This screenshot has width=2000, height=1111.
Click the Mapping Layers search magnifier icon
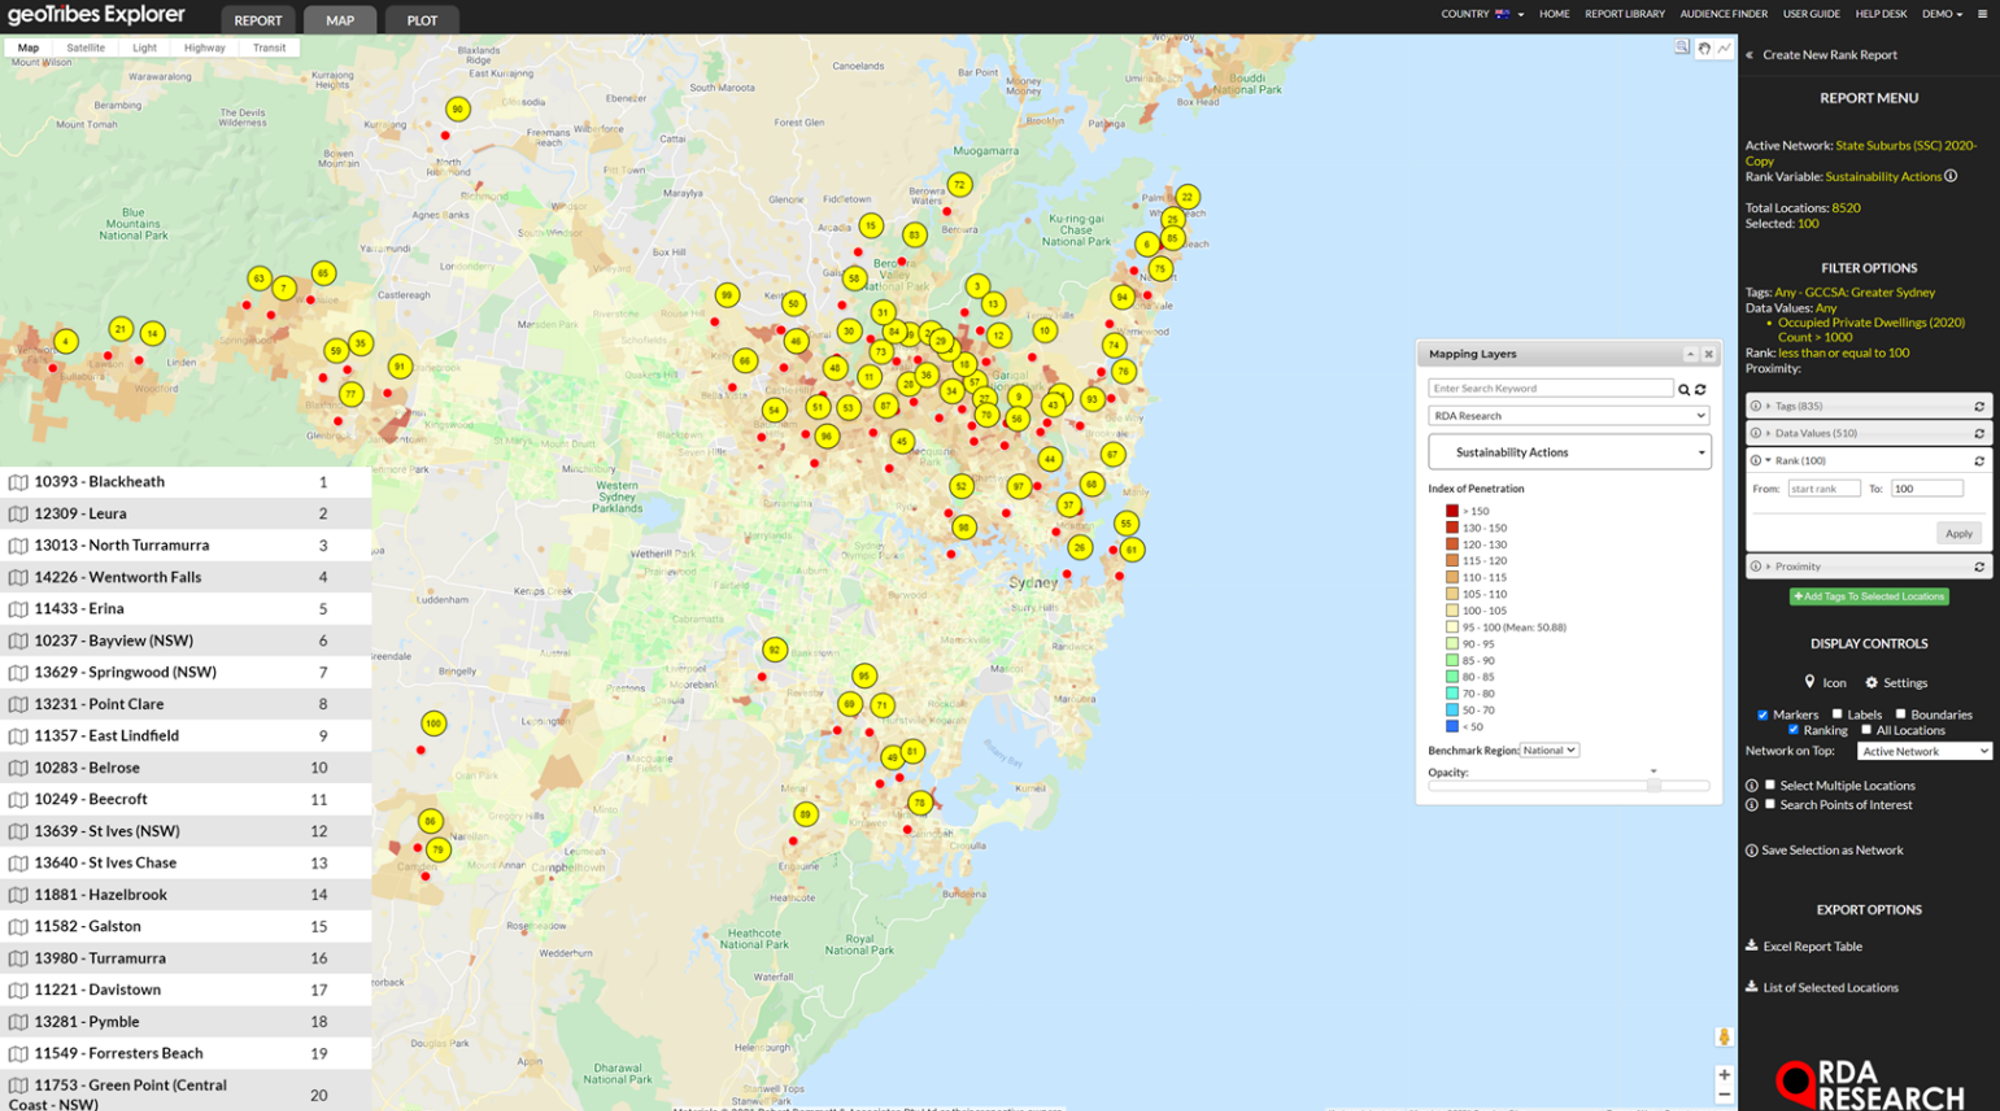[x=1684, y=390]
